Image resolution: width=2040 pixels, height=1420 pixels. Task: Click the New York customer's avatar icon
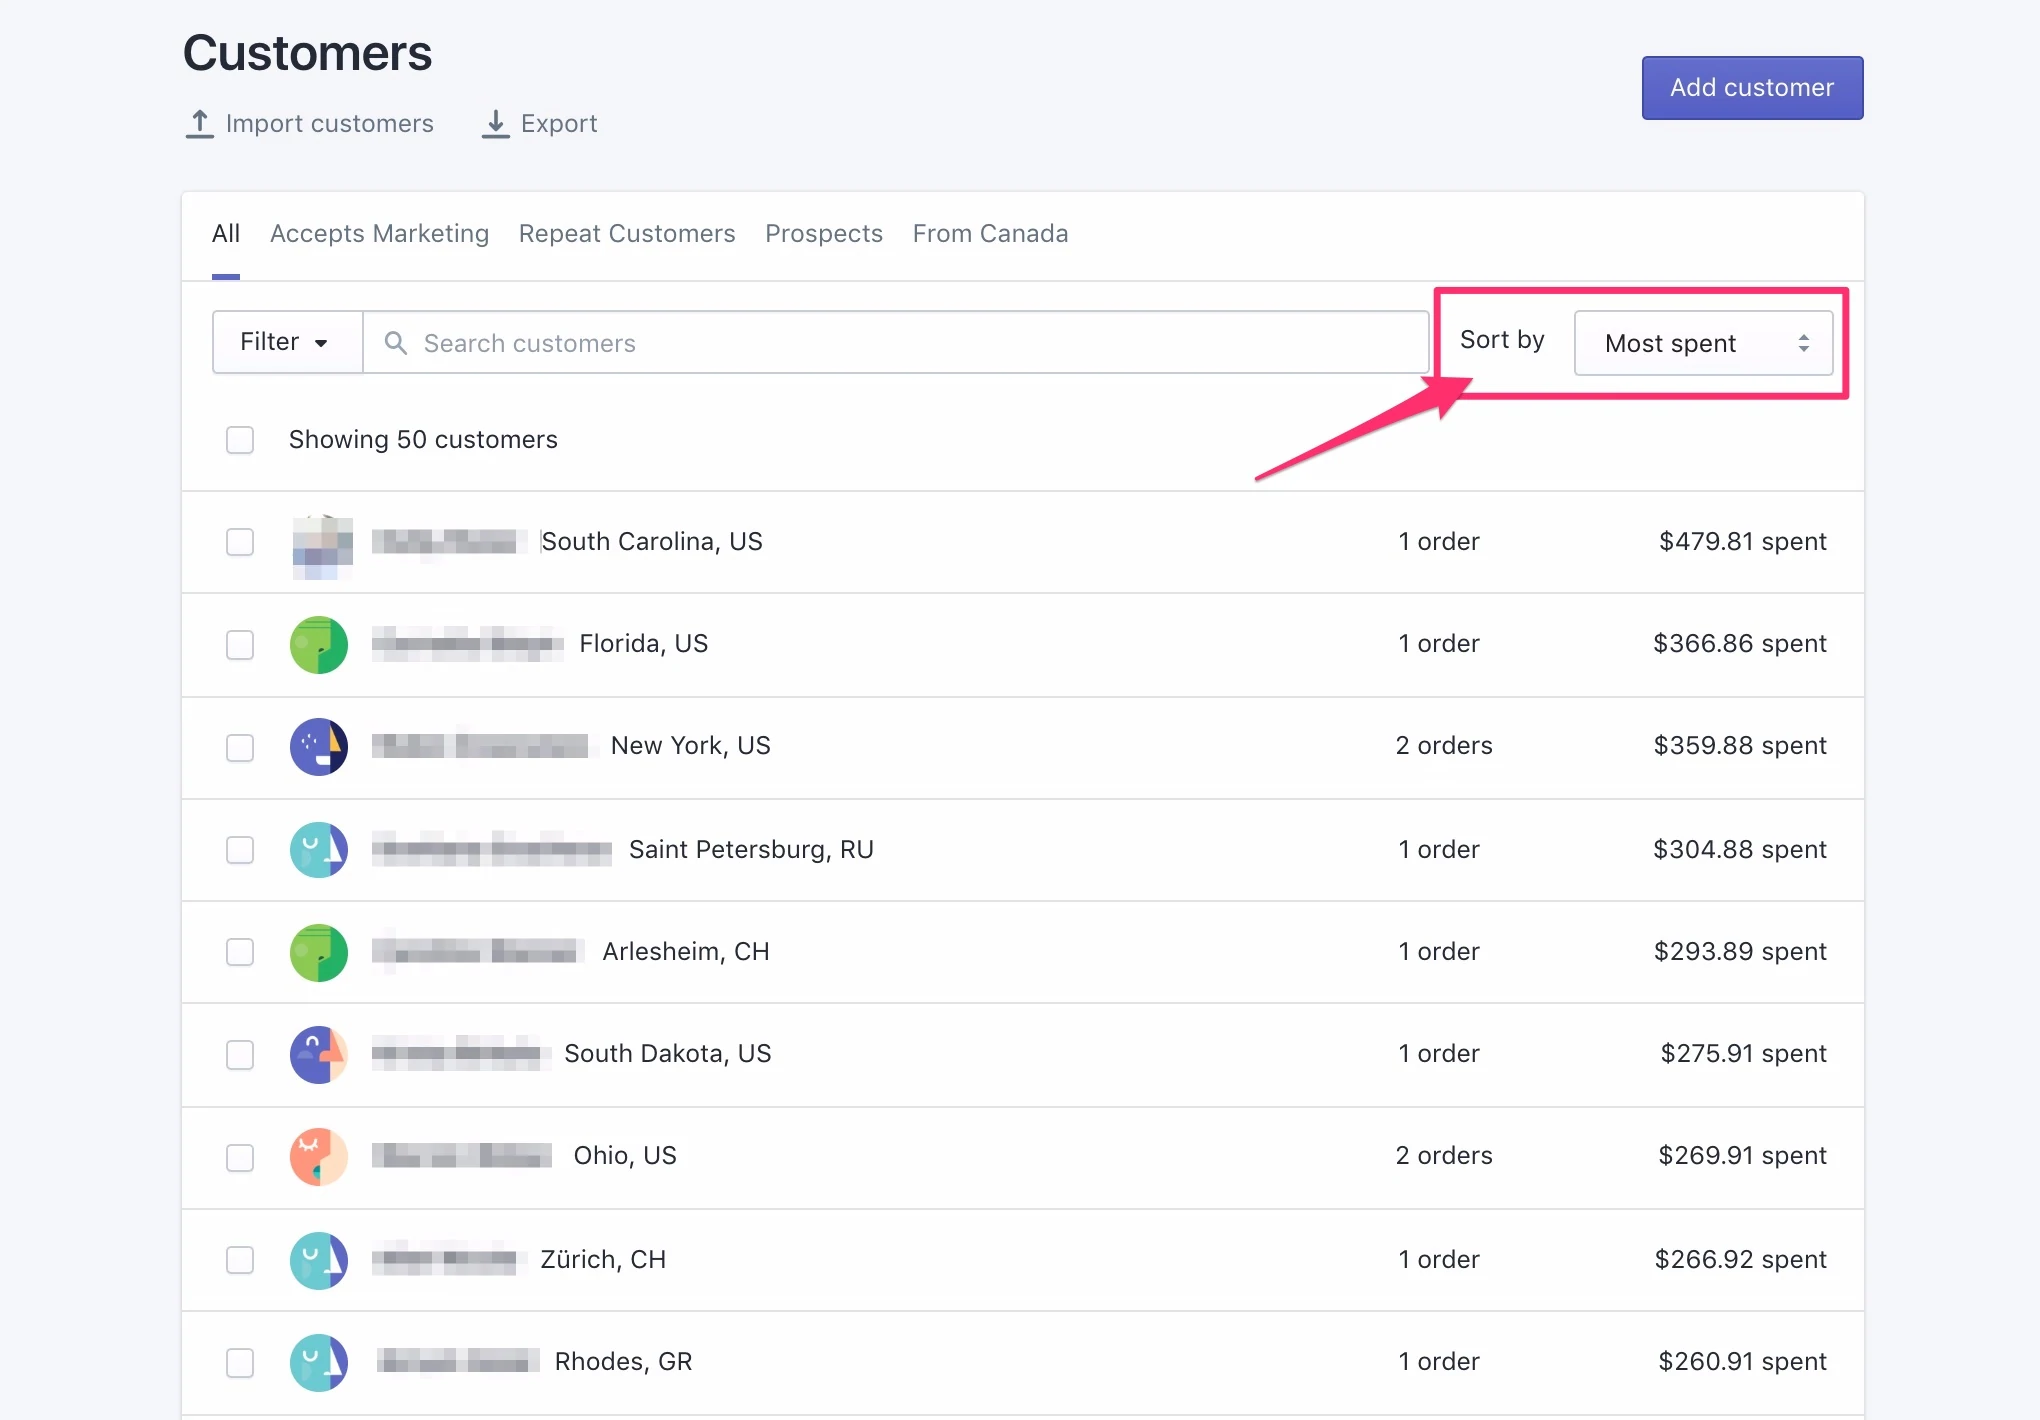pyautogui.click(x=319, y=747)
